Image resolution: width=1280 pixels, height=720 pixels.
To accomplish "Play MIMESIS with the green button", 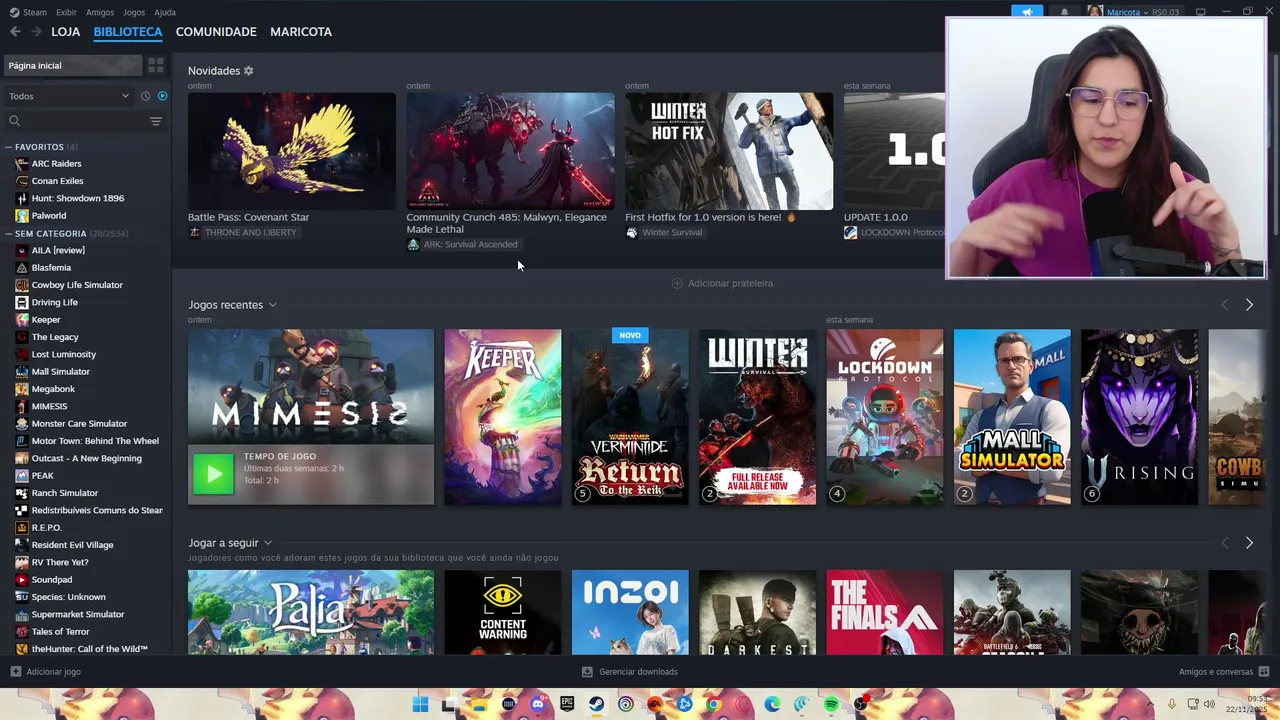I will (213, 474).
